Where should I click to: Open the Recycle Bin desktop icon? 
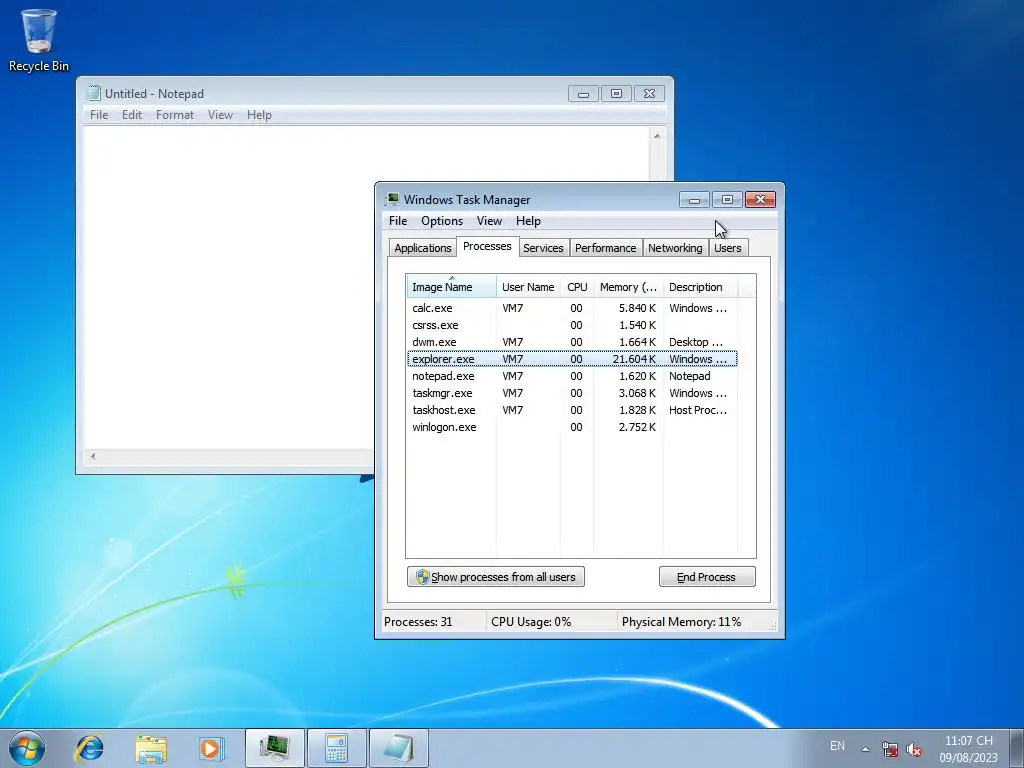(x=39, y=40)
